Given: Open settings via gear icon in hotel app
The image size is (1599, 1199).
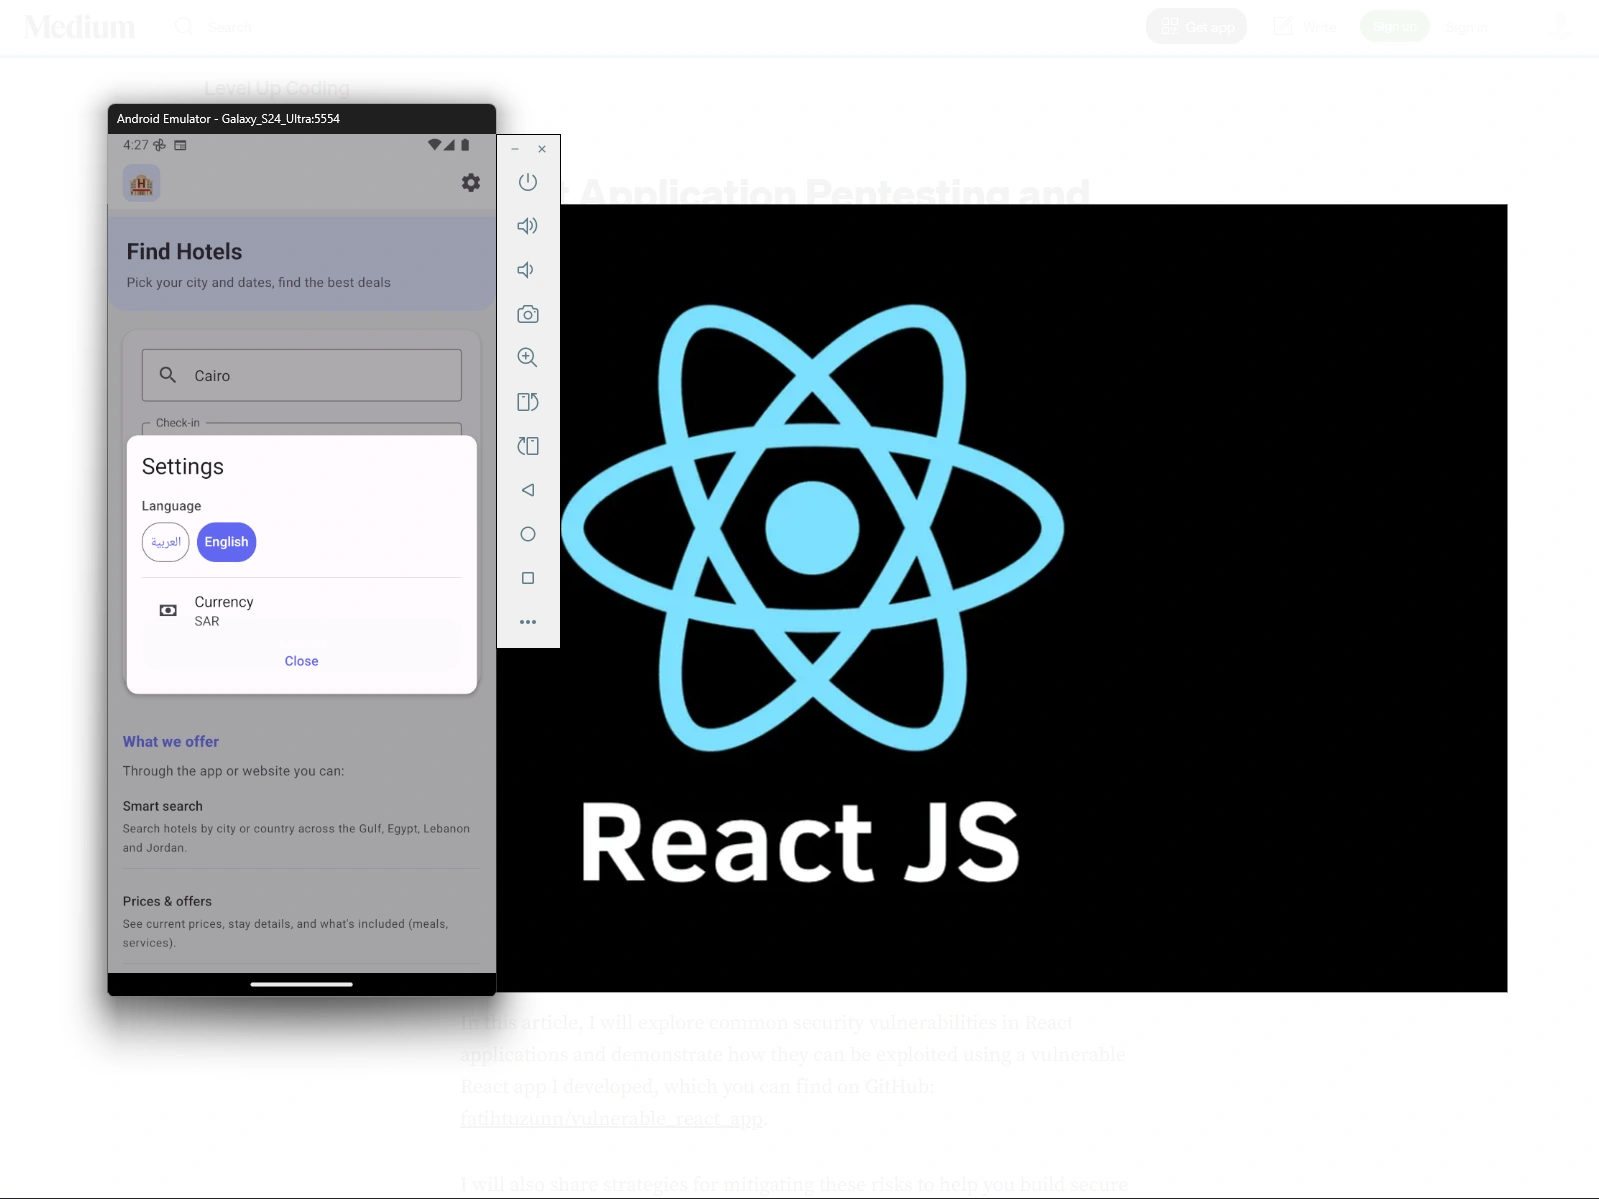Looking at the screenshot, I should click(x=471, y=183).
